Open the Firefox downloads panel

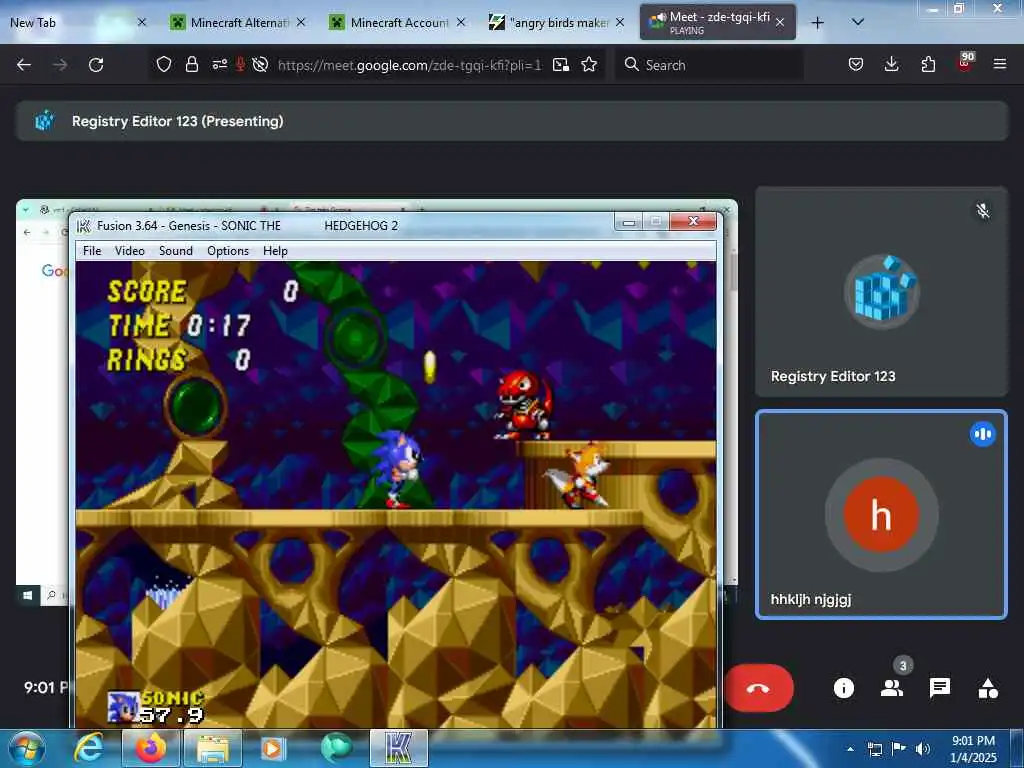[x=891, y=64]
